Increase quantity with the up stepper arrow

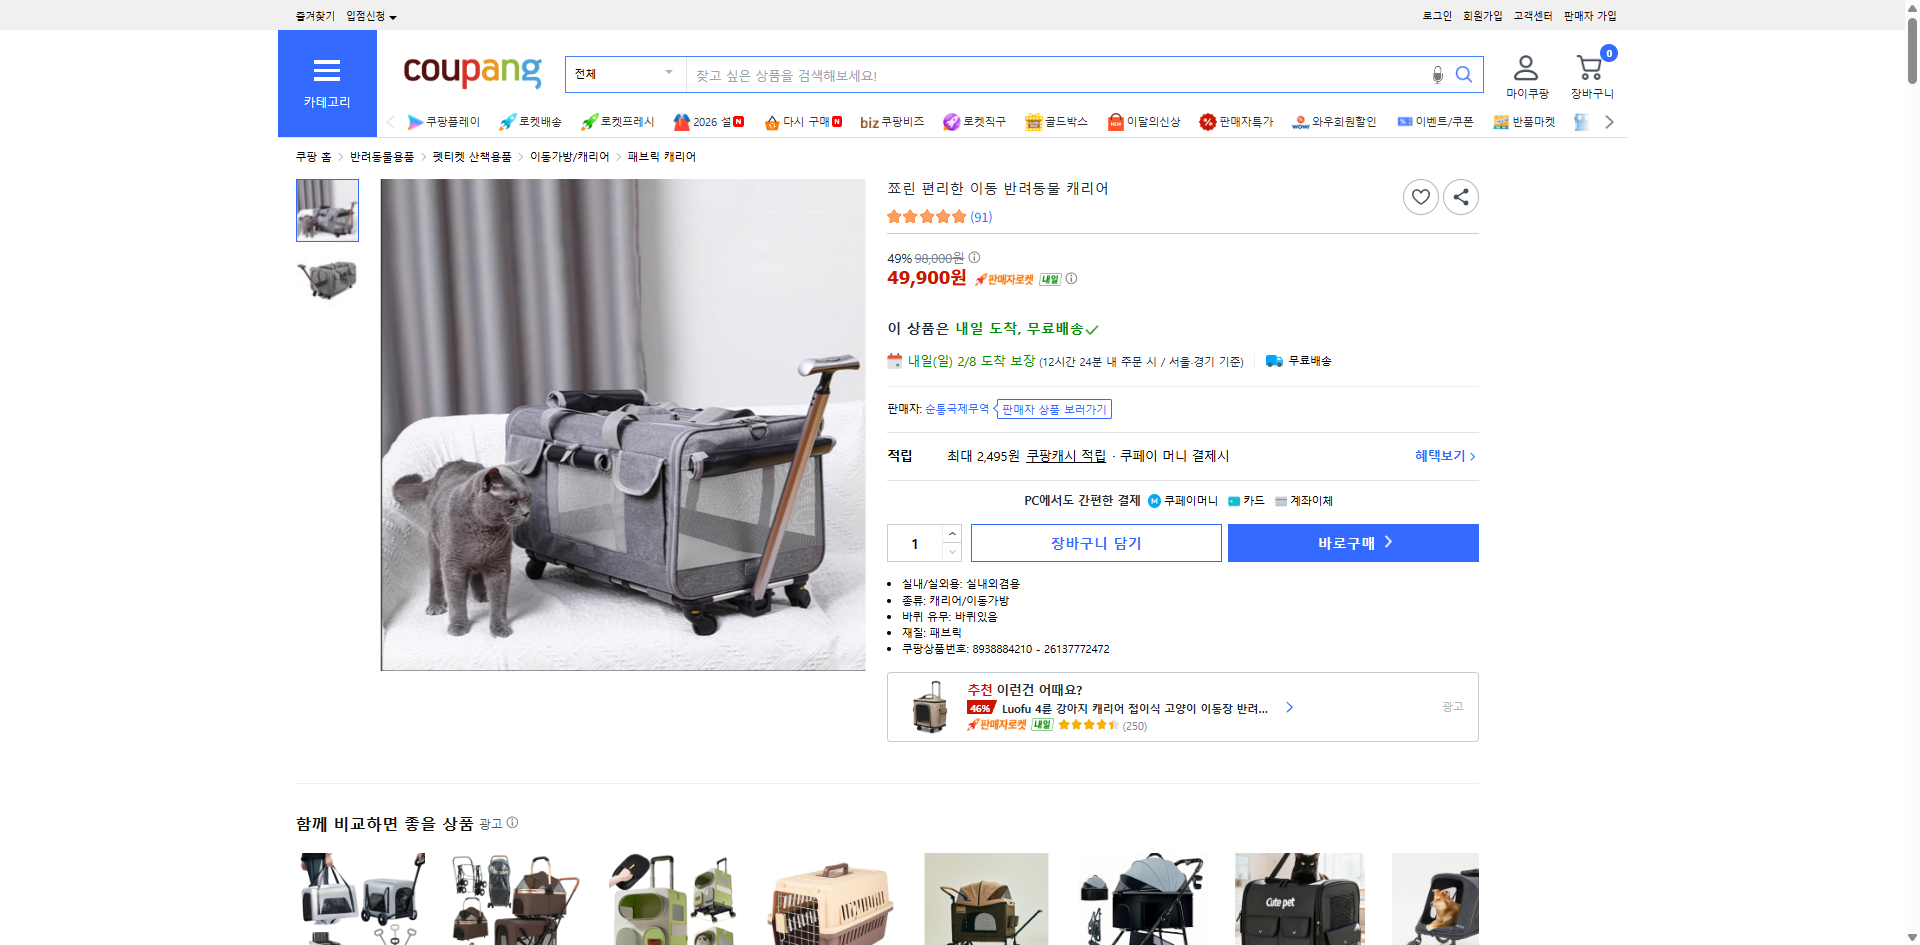click(x=951, y=533)
